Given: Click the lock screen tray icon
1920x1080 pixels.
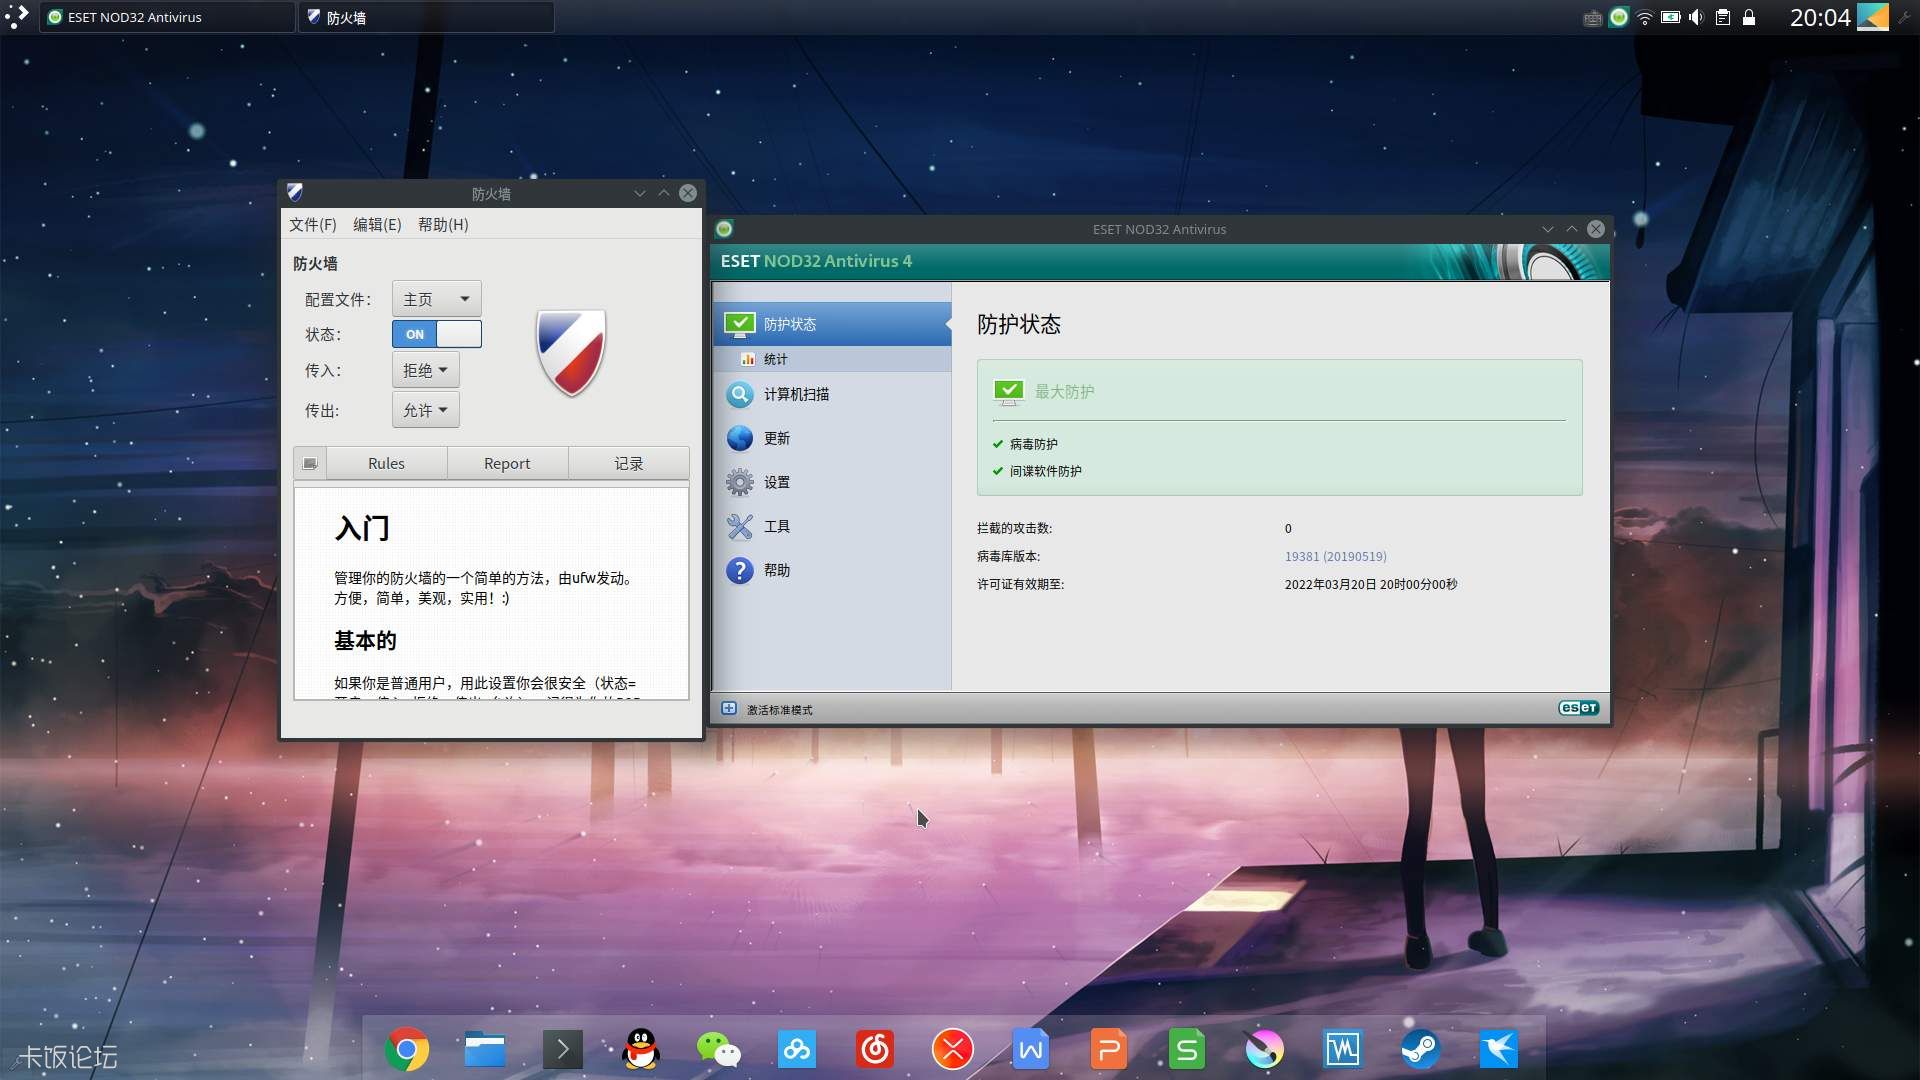Looking at the screenshot, I should tap(1749, 18).
